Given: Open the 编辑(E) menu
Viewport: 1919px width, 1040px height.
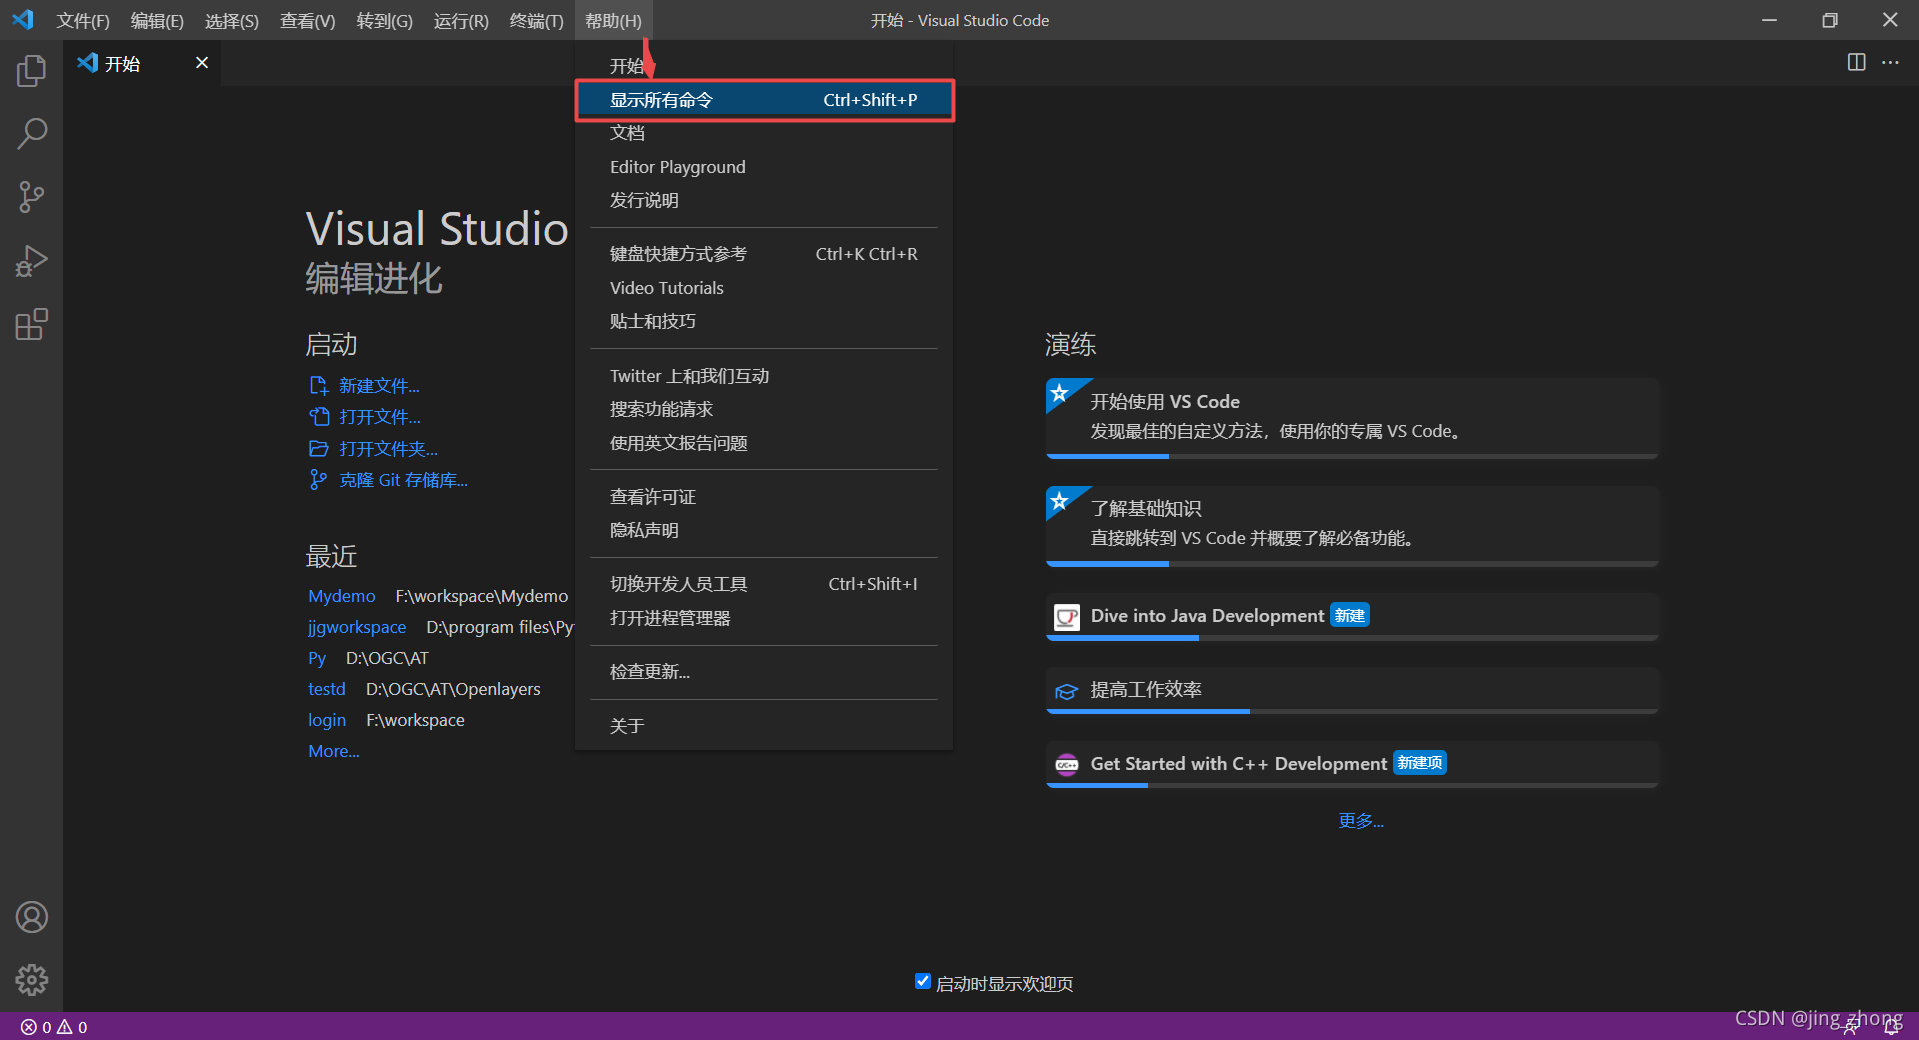Looking at the screenshot, I should pos(157,20).
